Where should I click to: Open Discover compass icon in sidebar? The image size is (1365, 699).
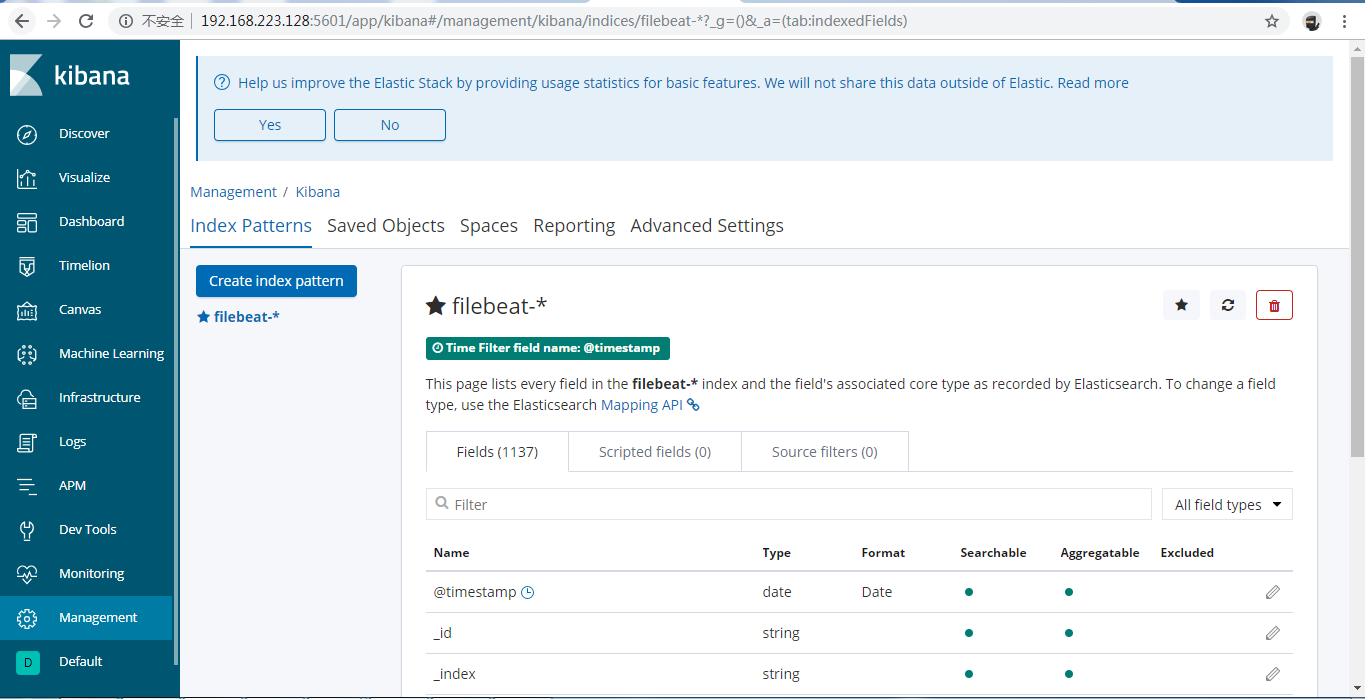coord(27,134)
